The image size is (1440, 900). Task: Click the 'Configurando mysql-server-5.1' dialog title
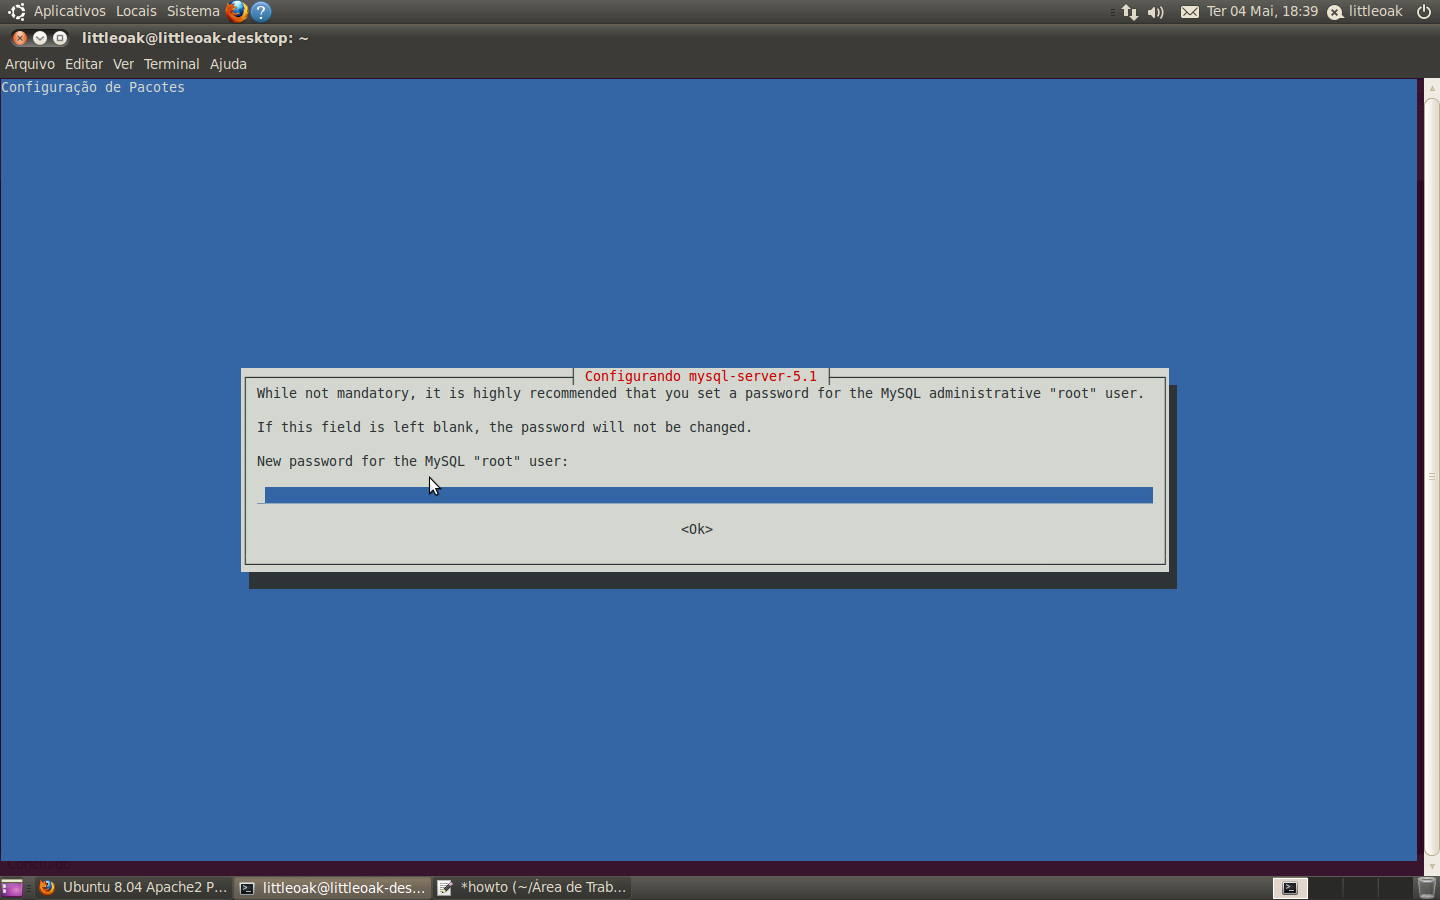[x=700, y=376]
